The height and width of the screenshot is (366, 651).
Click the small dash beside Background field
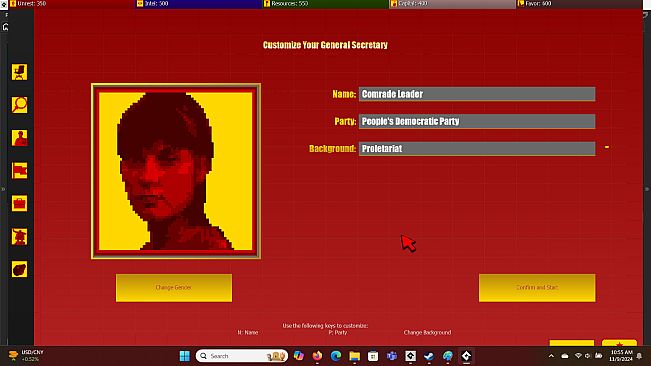607,147
